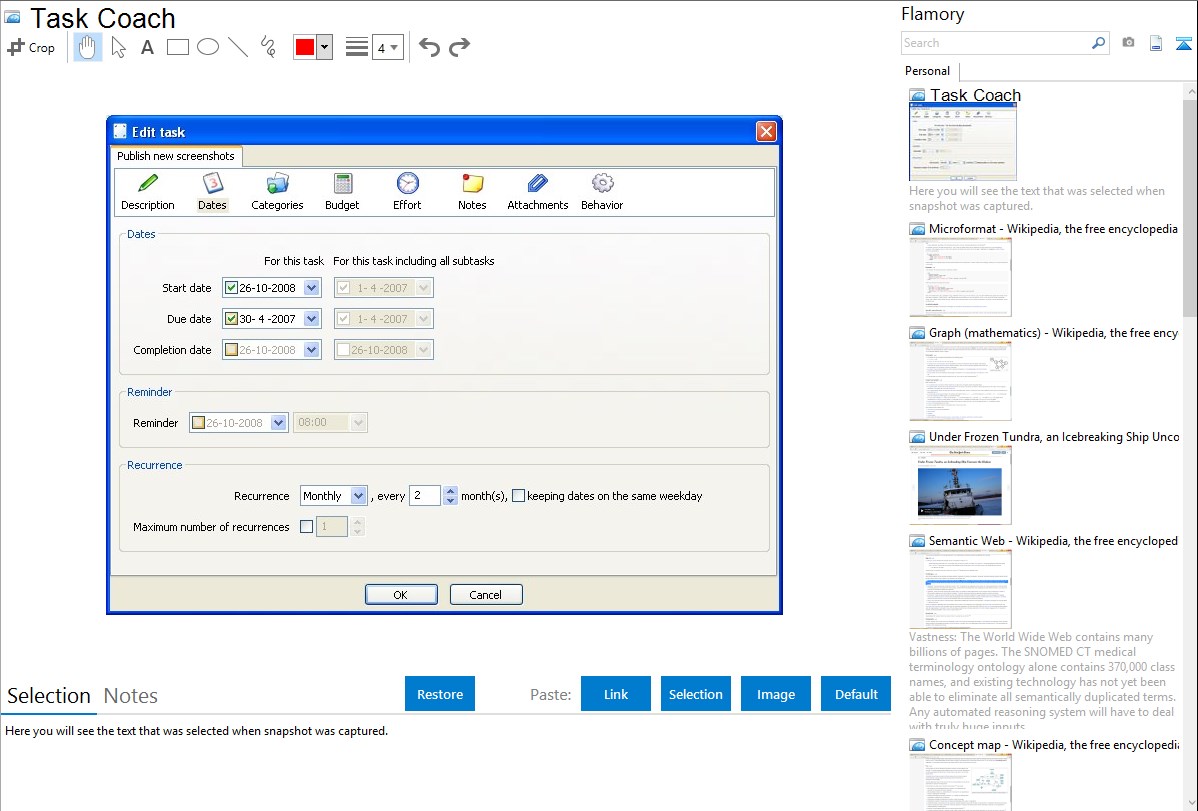Open the Notes sticky-note tab in Edit task

point(472,192)
